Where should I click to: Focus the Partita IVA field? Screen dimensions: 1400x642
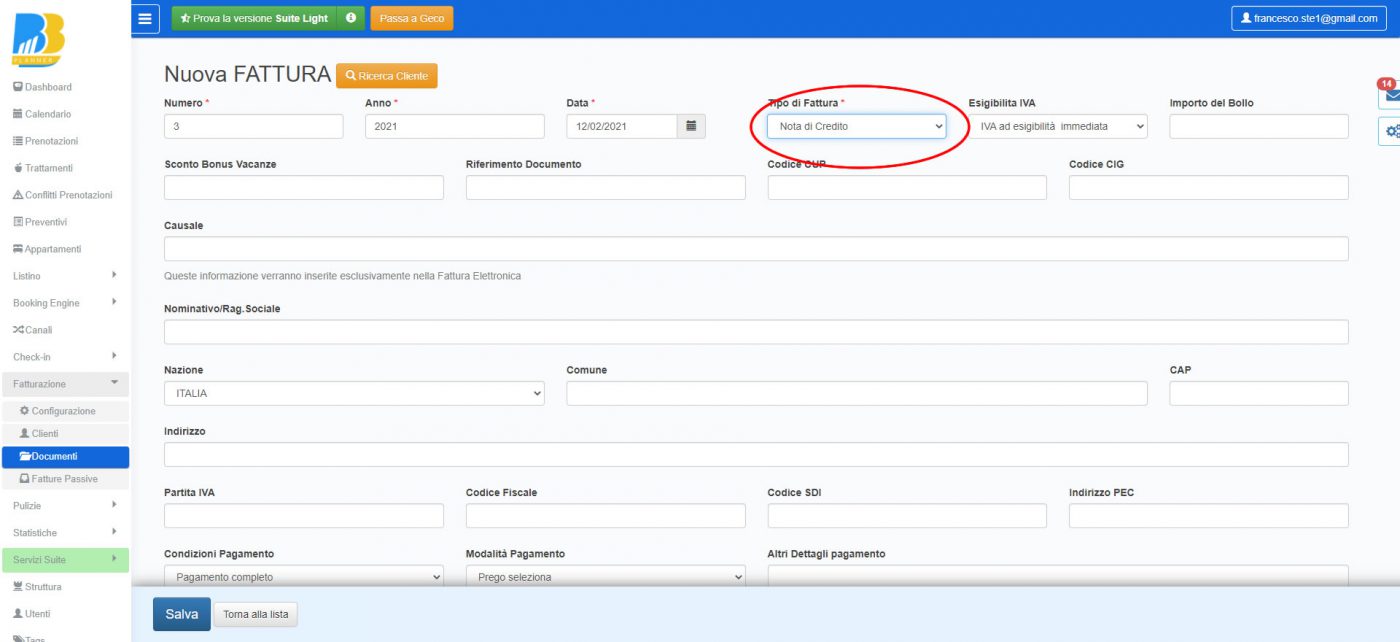304,515
